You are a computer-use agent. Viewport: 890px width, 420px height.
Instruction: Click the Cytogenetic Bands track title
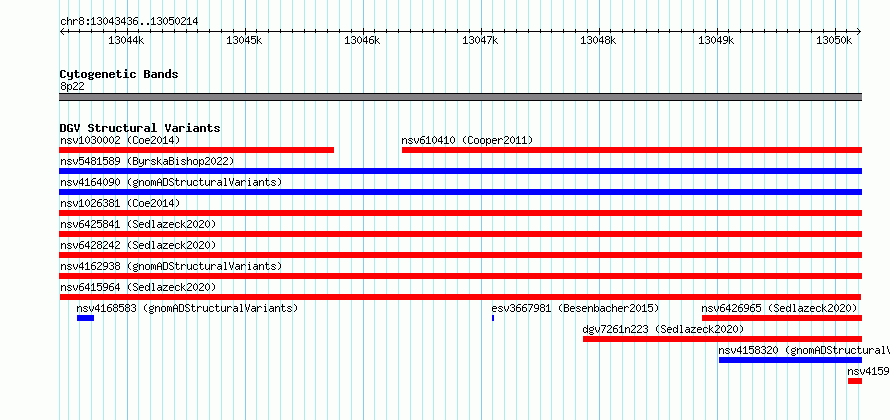119,74
